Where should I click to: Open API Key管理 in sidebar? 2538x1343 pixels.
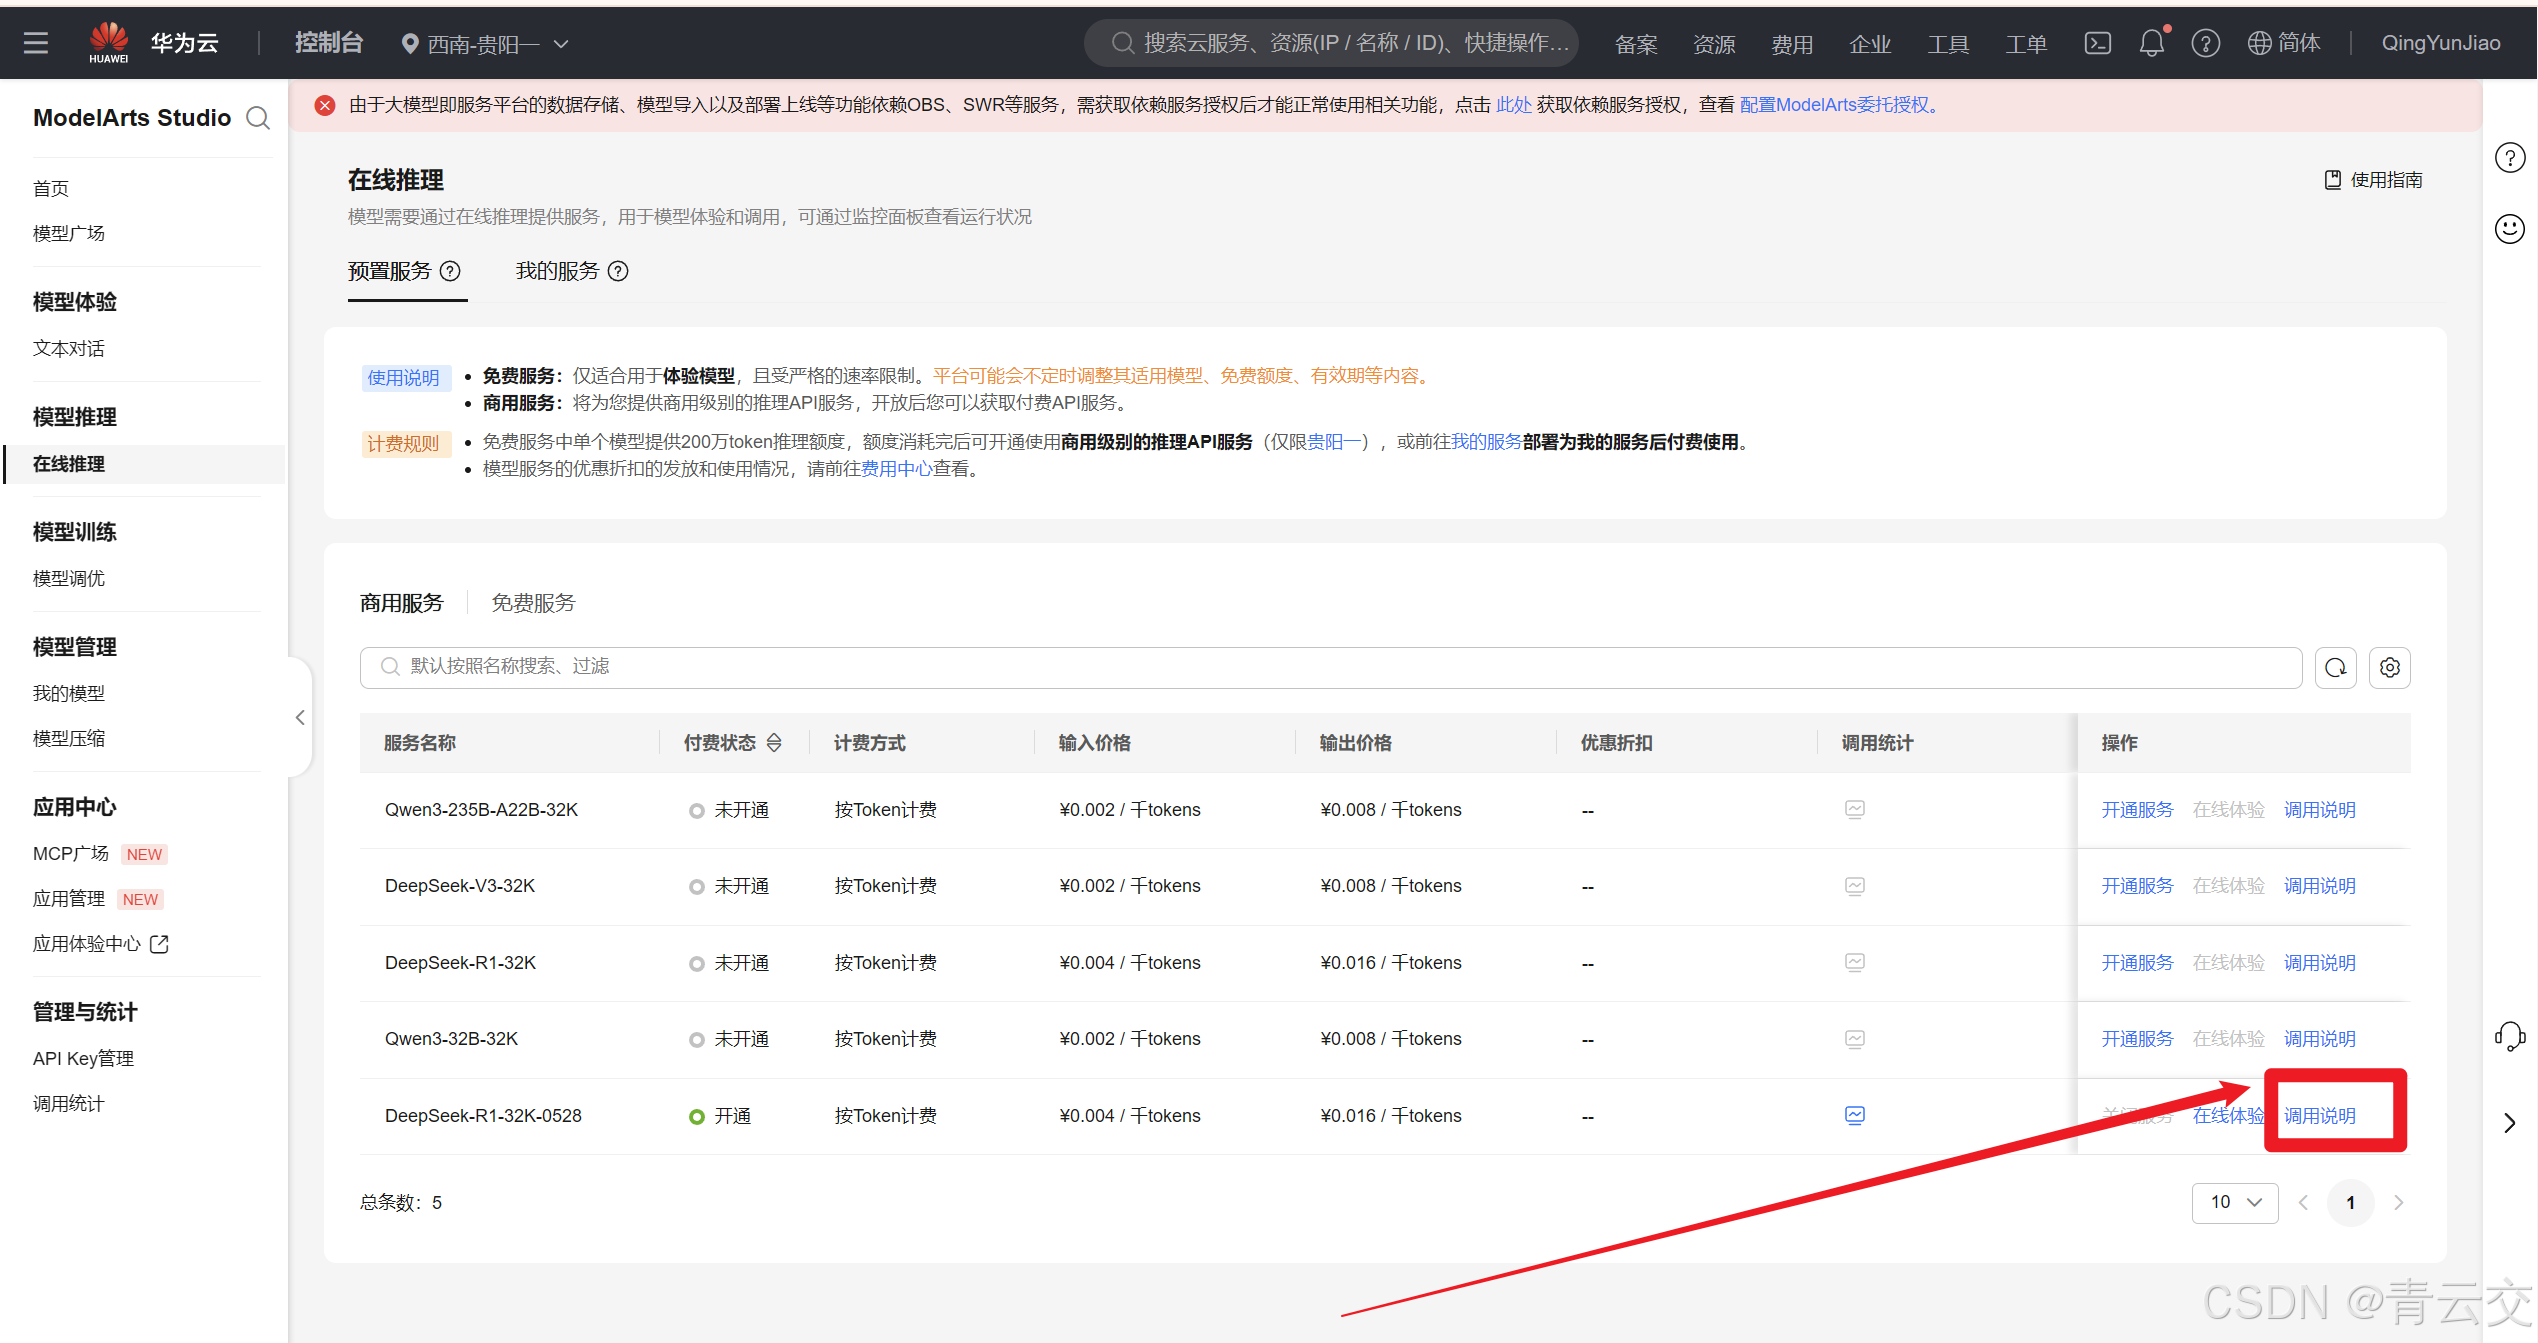pos(83,1059)
